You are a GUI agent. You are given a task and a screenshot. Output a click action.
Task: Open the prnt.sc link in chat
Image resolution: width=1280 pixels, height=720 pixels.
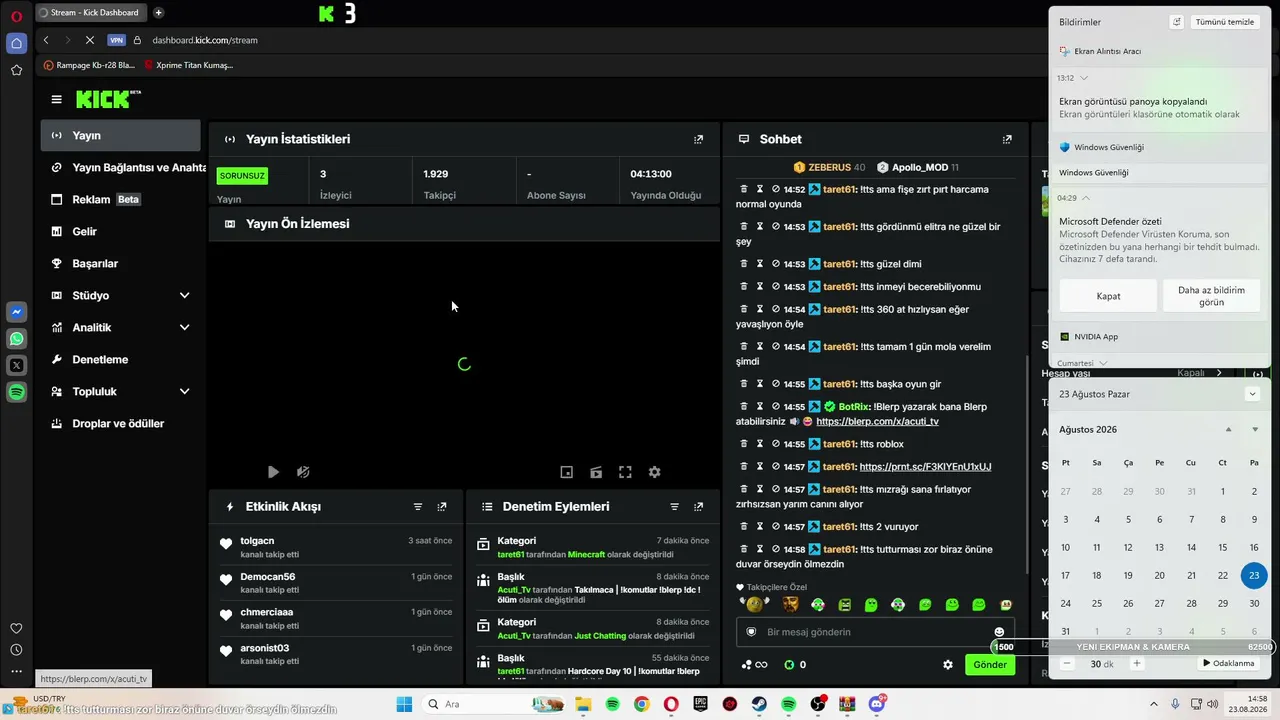click(x=925, y=467)
